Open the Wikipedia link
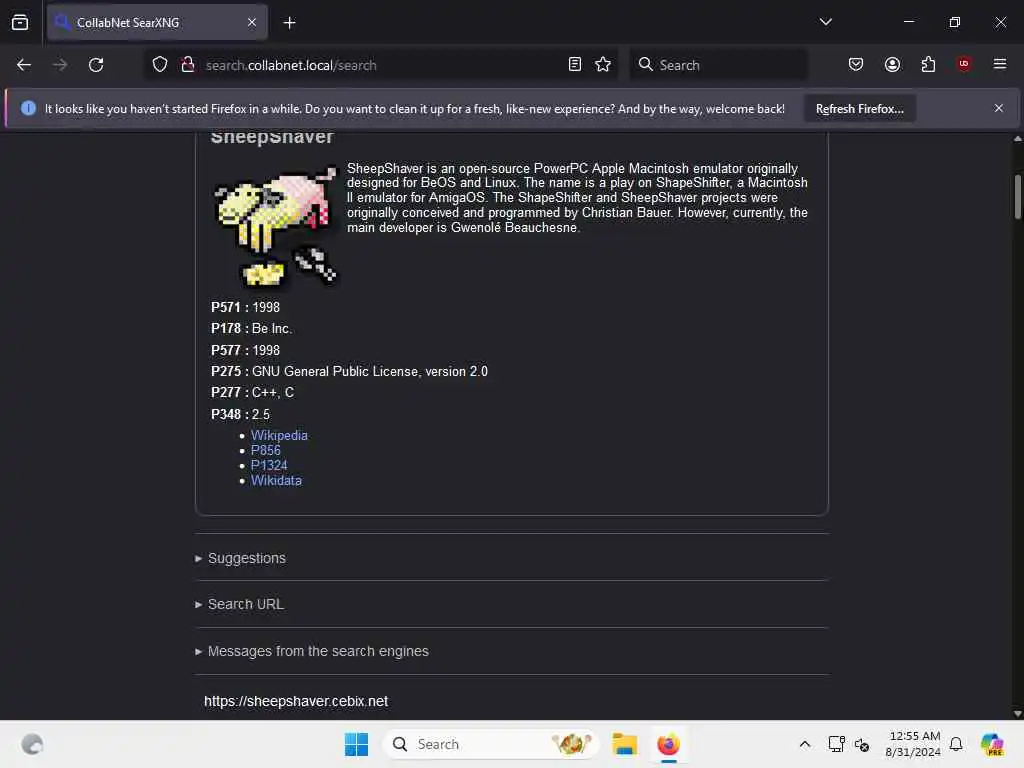1024x768 pixels. click(279, 435)
